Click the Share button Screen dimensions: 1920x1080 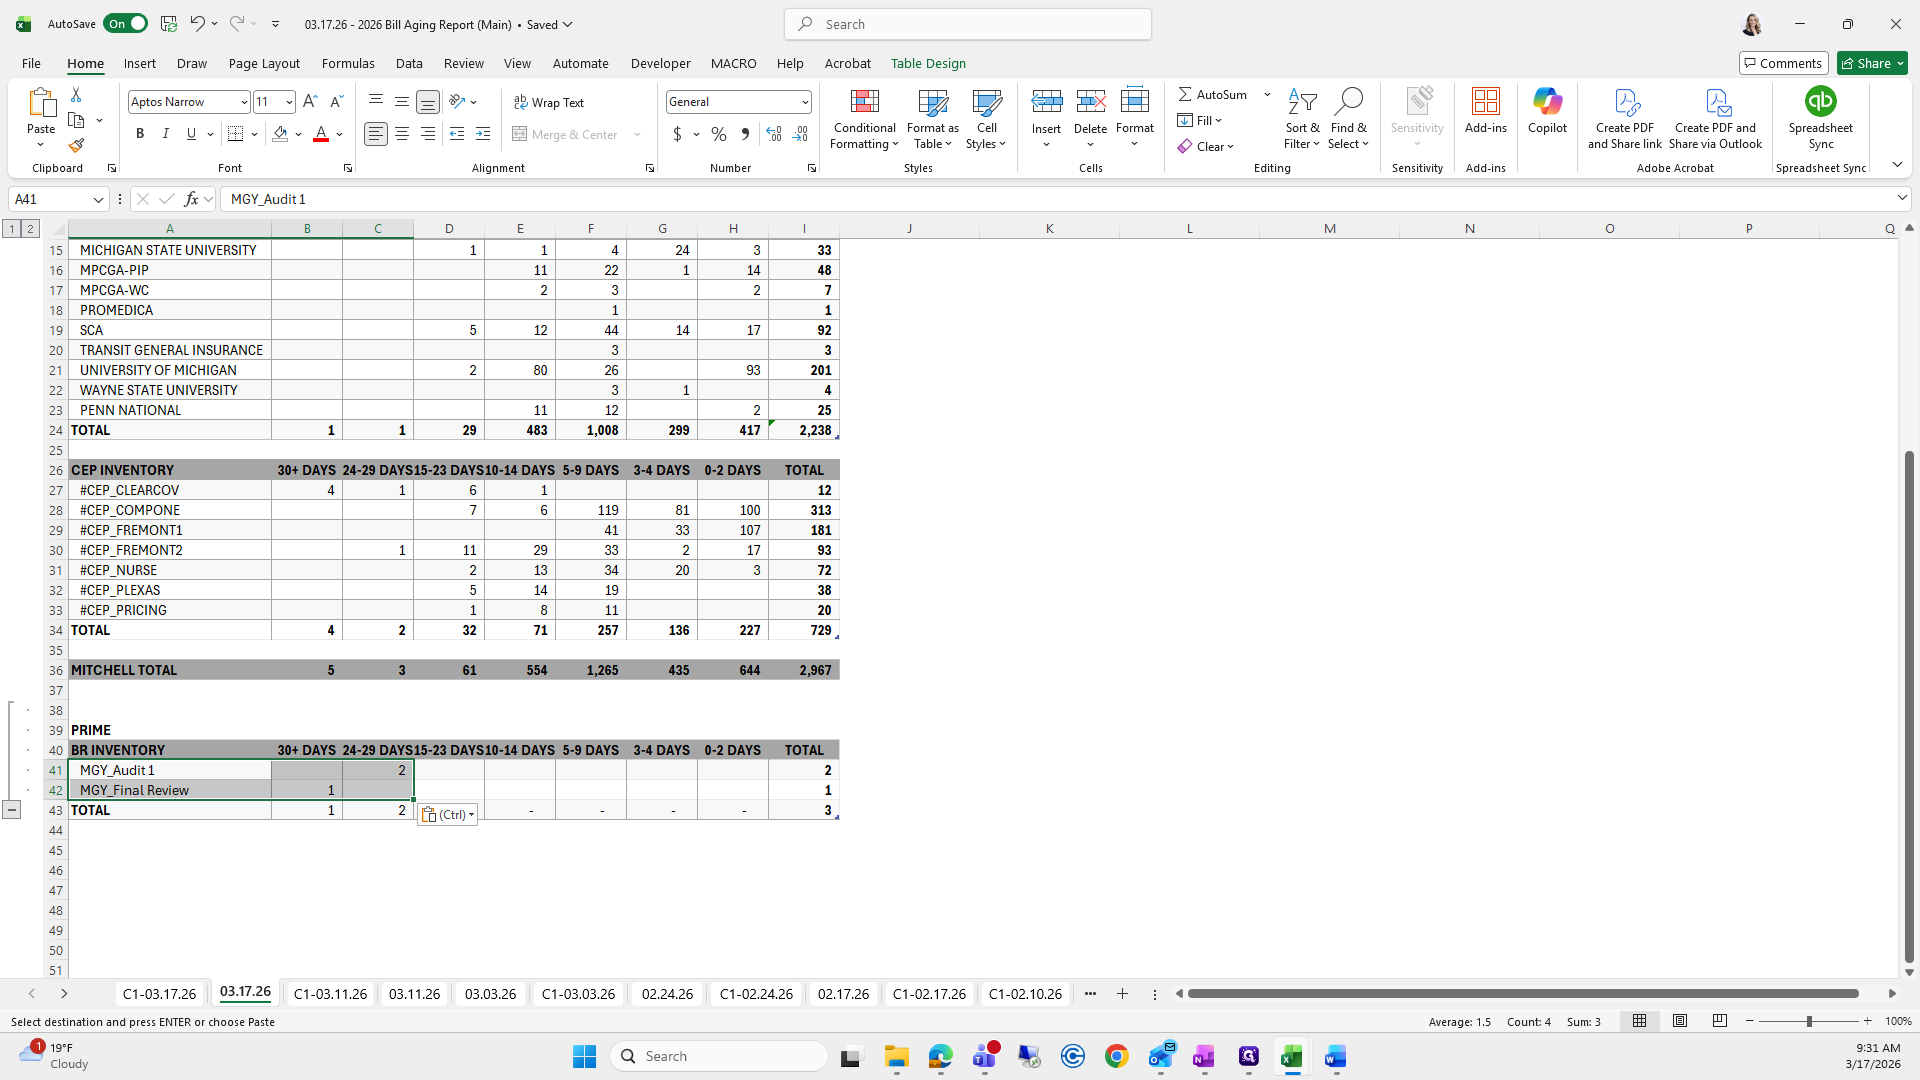(1873, 63)
